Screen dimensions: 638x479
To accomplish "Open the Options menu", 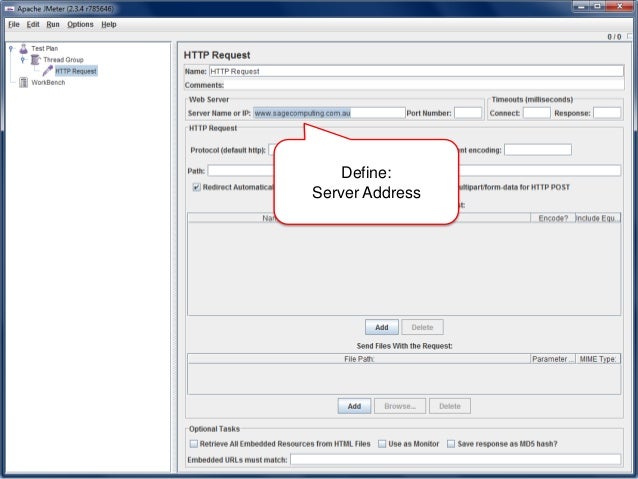I will point(81,24).
